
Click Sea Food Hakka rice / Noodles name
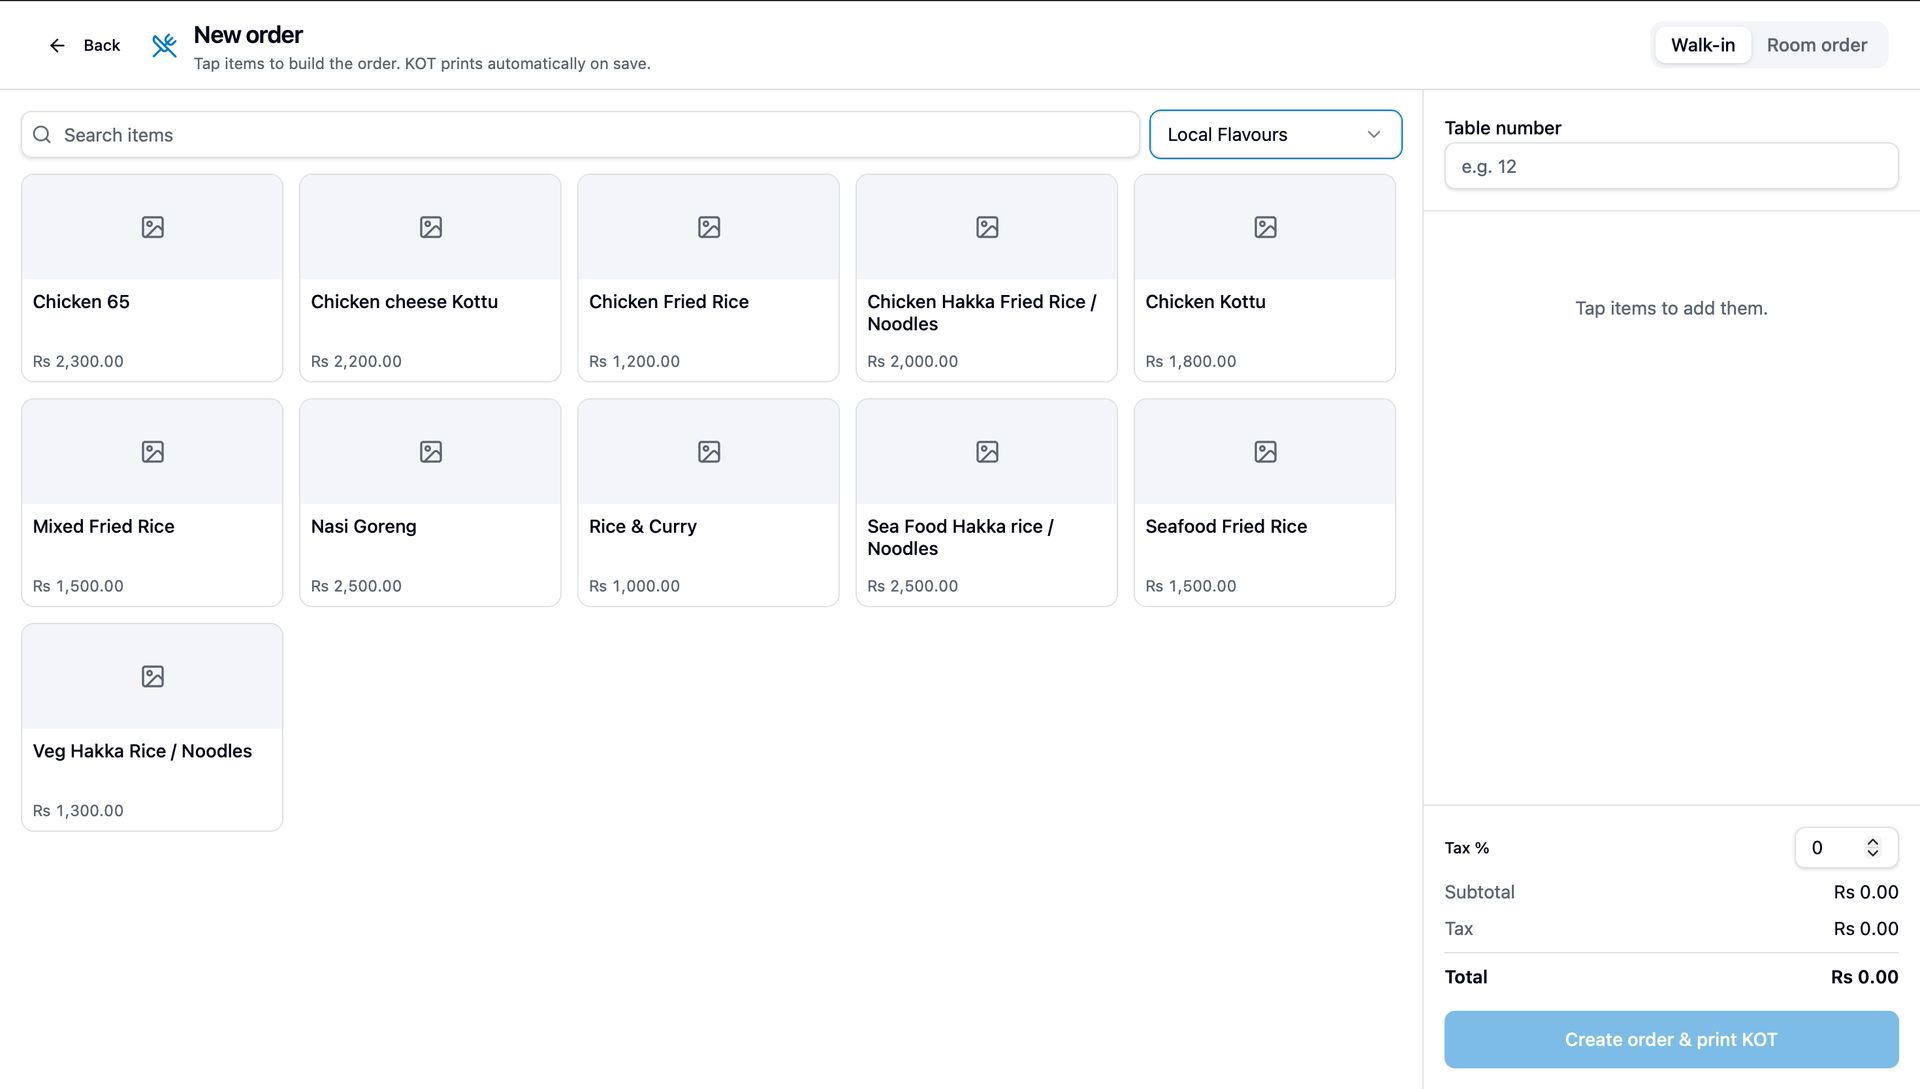pos(960,538)
